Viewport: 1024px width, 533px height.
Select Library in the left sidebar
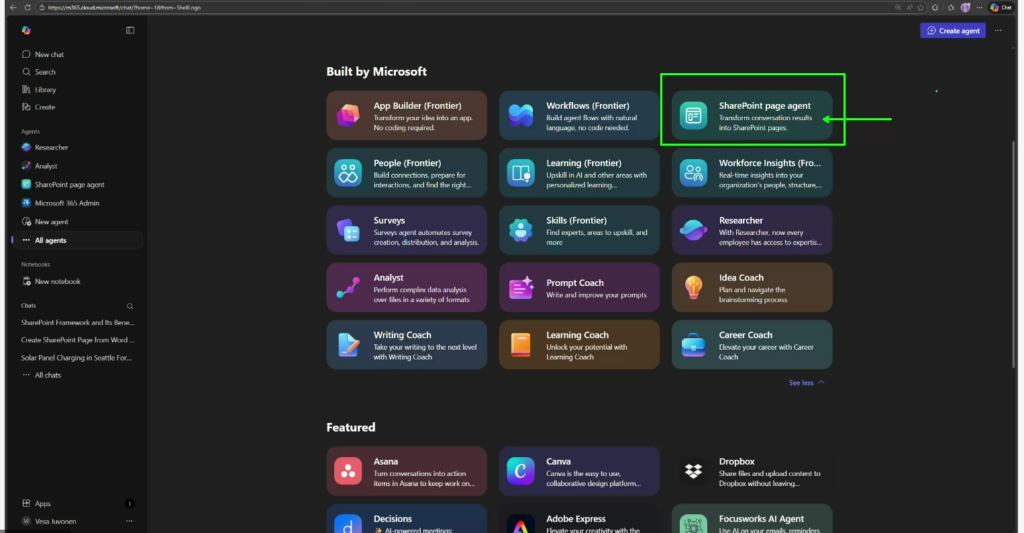click(45, 89)
